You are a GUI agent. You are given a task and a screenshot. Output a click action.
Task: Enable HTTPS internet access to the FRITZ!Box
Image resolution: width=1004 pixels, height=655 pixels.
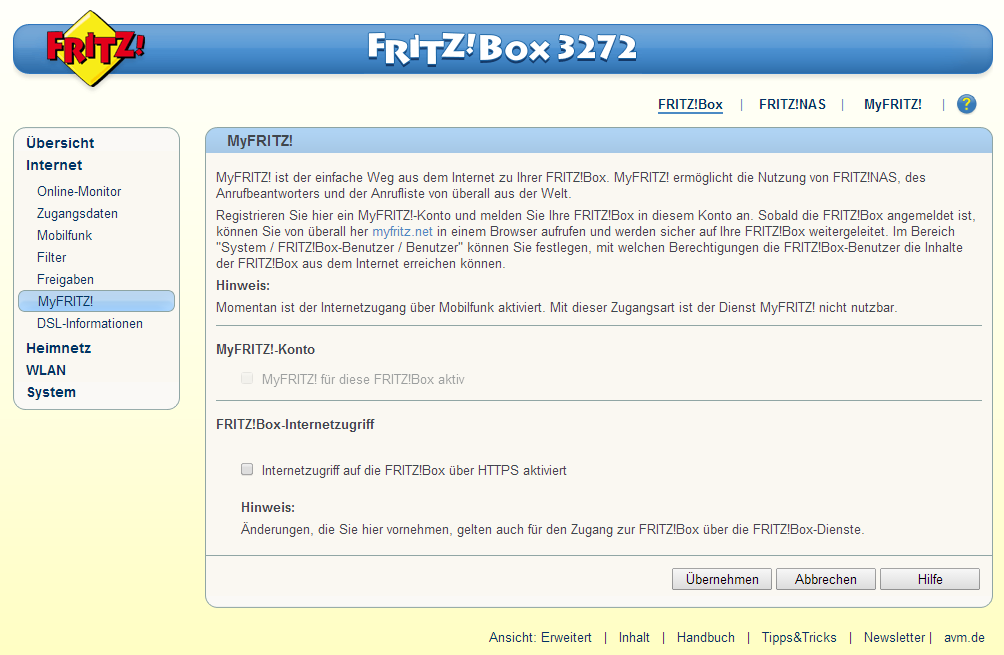coord(245,469)
